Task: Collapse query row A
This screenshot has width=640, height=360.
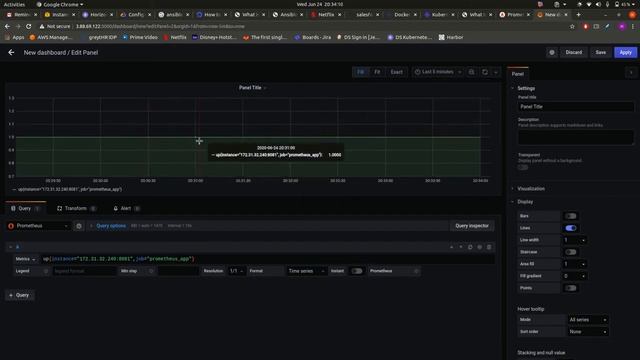Action: pyautogui.click(x=11, y=247)
